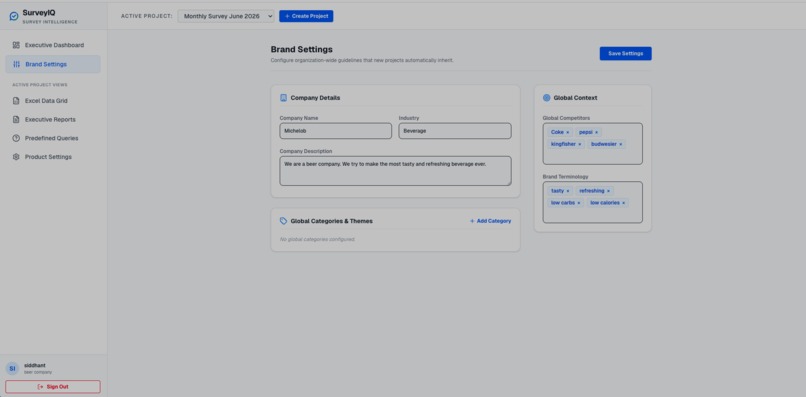Remove the kingfisher competitor tag
806x397 pixels.
coord(580,145)
